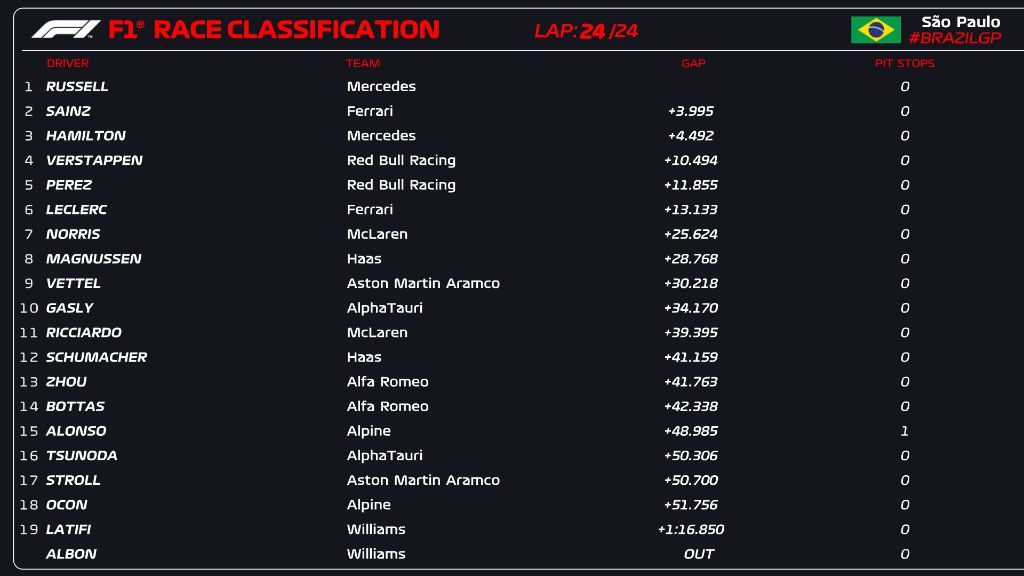The image size is (1024, 576).
Task: Select ALBON's OUT status
Action: coord(699,554)
